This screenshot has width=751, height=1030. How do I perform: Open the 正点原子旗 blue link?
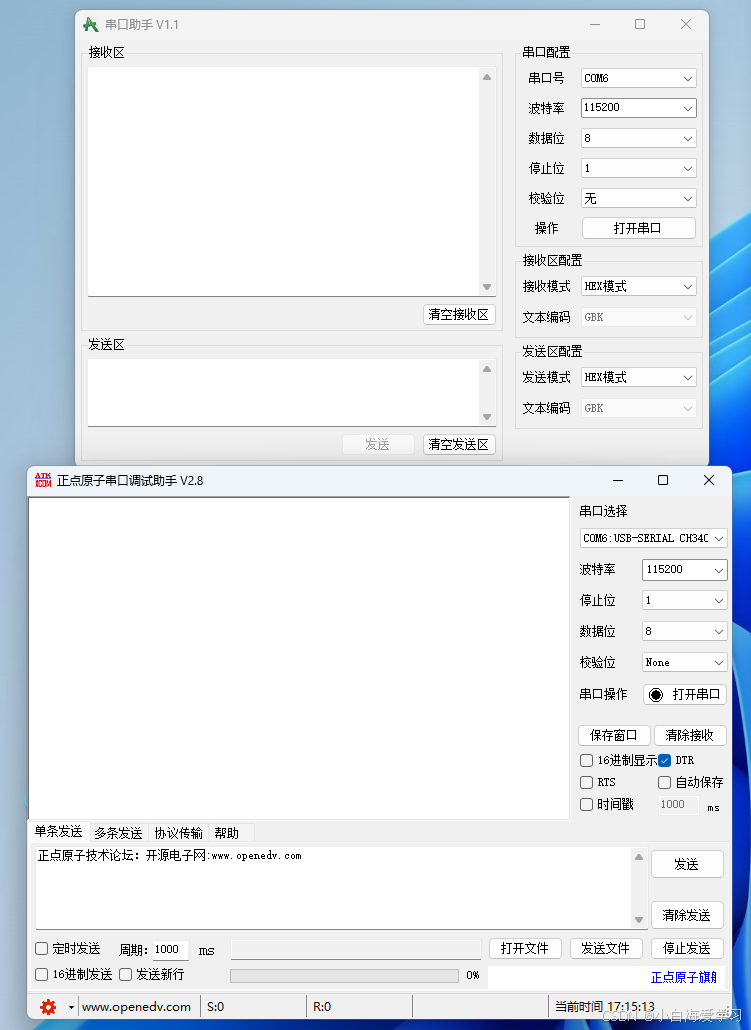coord(683,977)
